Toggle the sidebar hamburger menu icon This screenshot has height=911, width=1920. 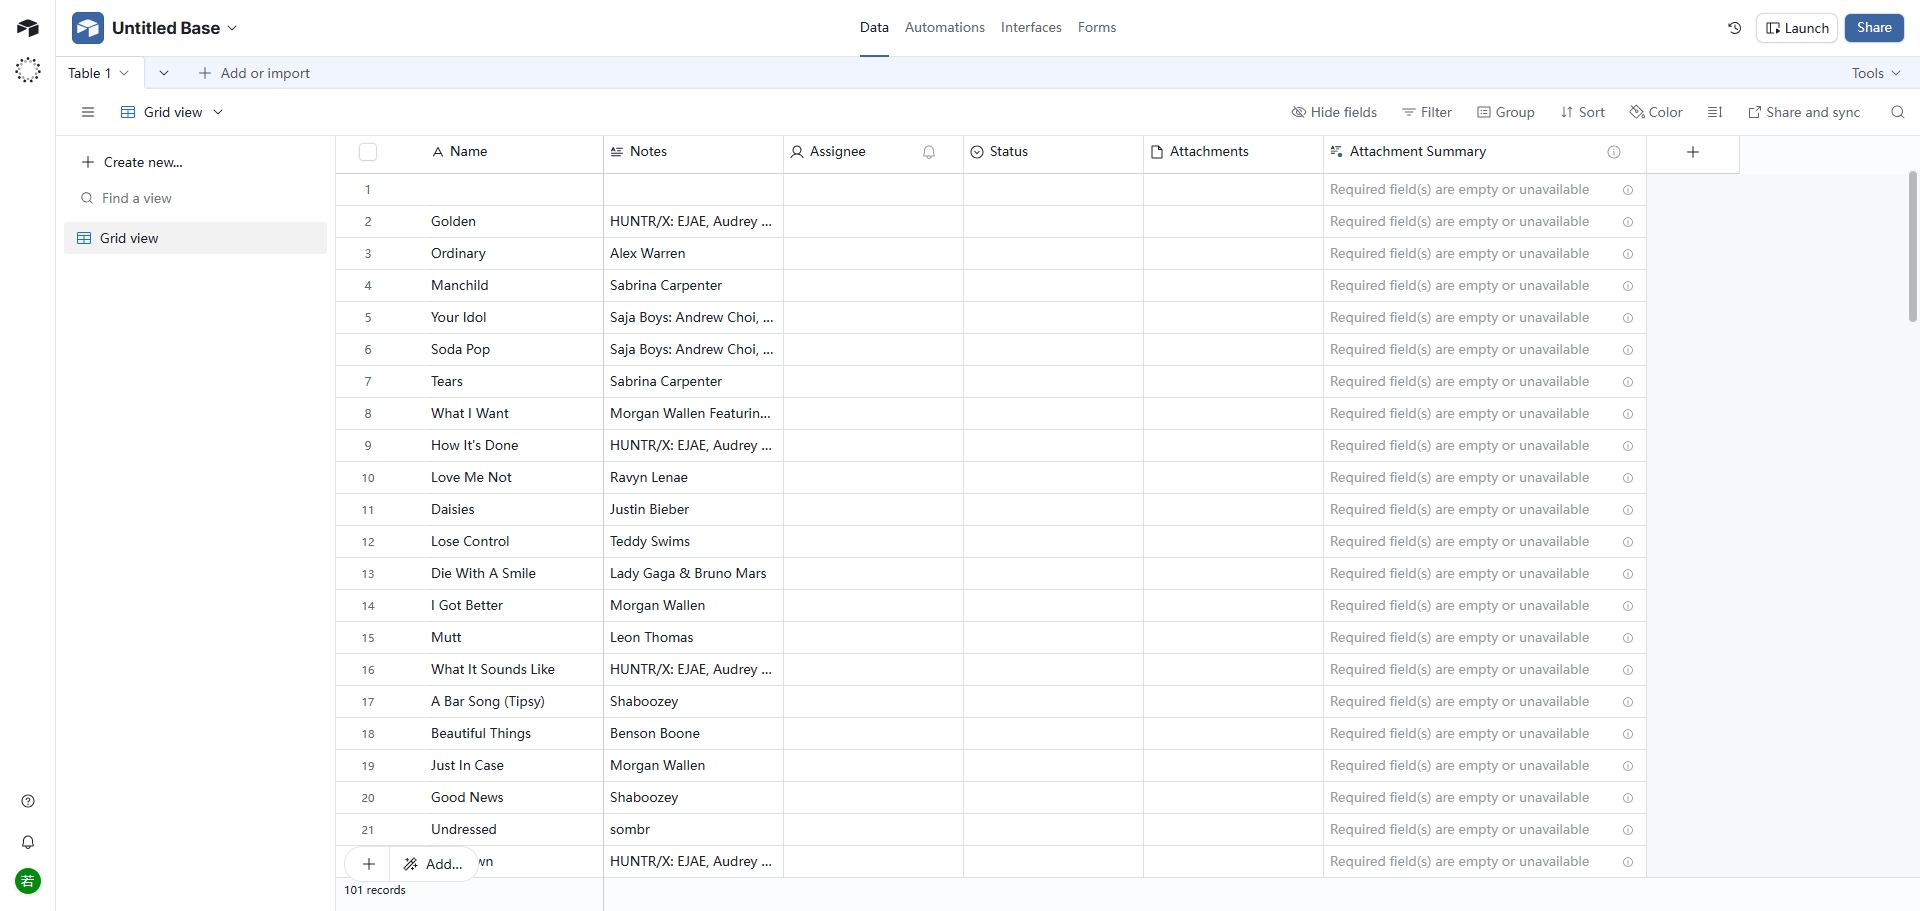88,112
